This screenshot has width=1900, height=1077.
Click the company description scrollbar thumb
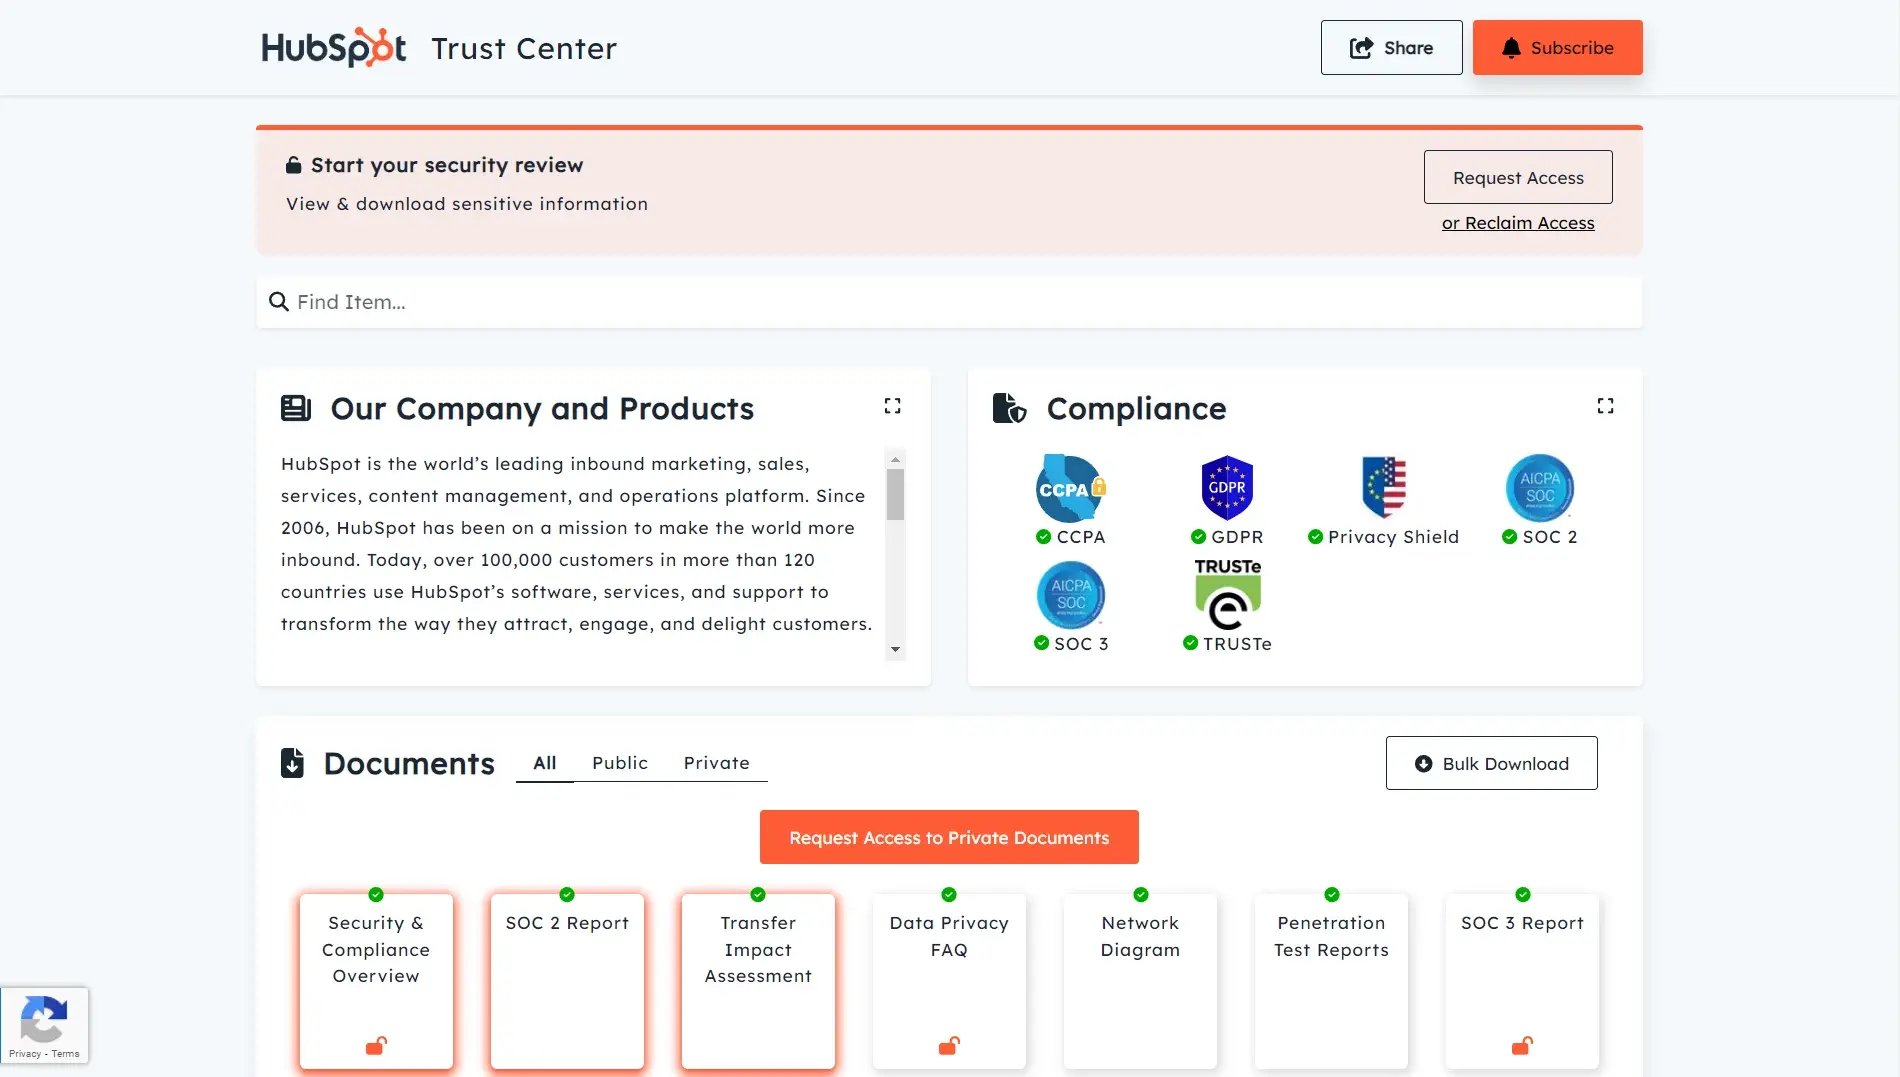pyautogui.click(x=895, y=494)
